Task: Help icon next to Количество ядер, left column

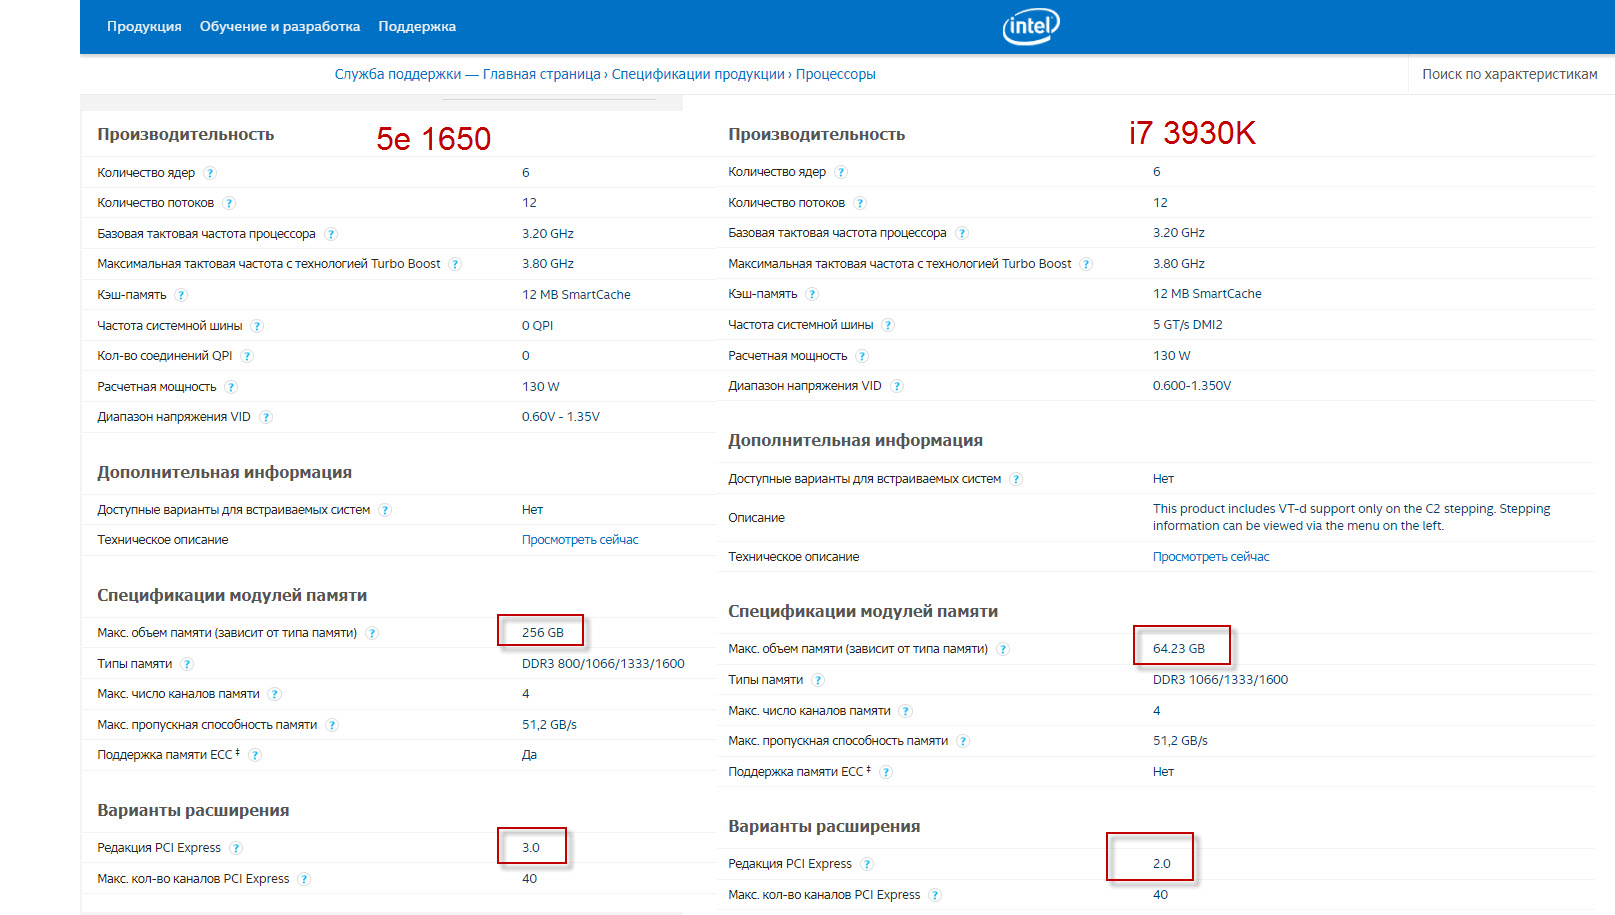Action: pos(210,173)
